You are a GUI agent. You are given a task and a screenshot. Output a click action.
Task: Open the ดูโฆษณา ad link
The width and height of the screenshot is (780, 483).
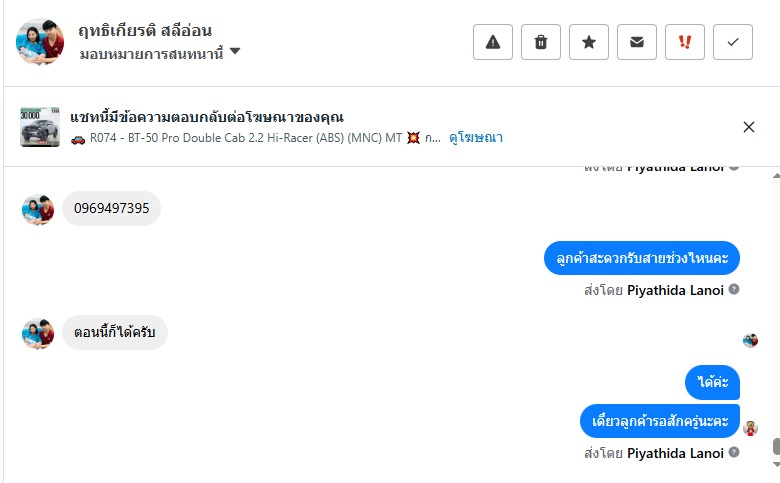476,138
